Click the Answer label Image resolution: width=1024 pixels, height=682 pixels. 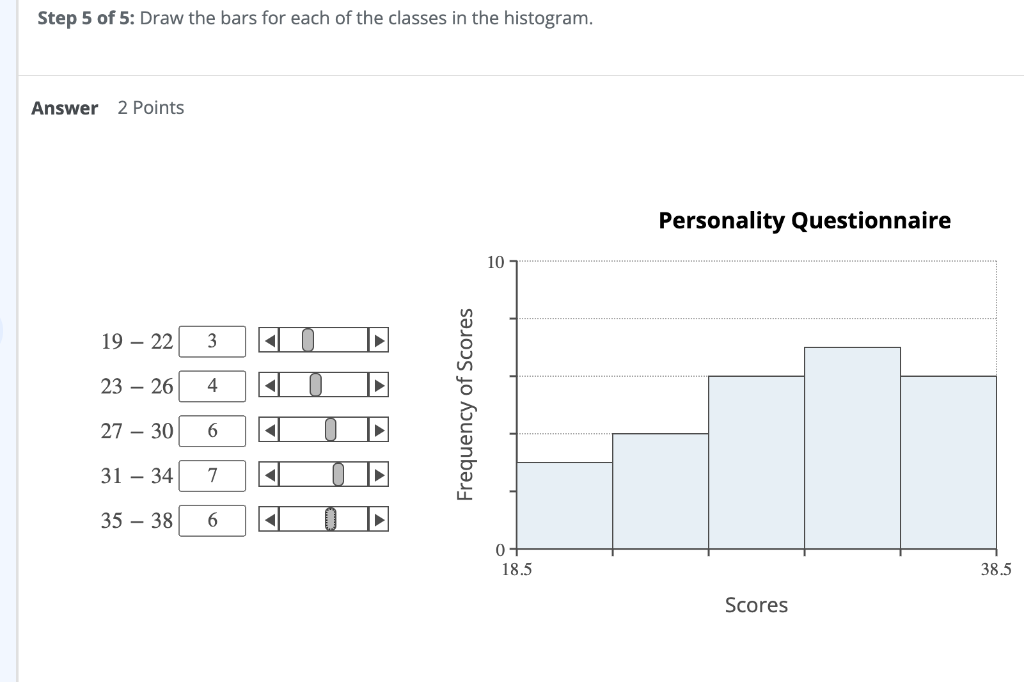tap(64, 107)
